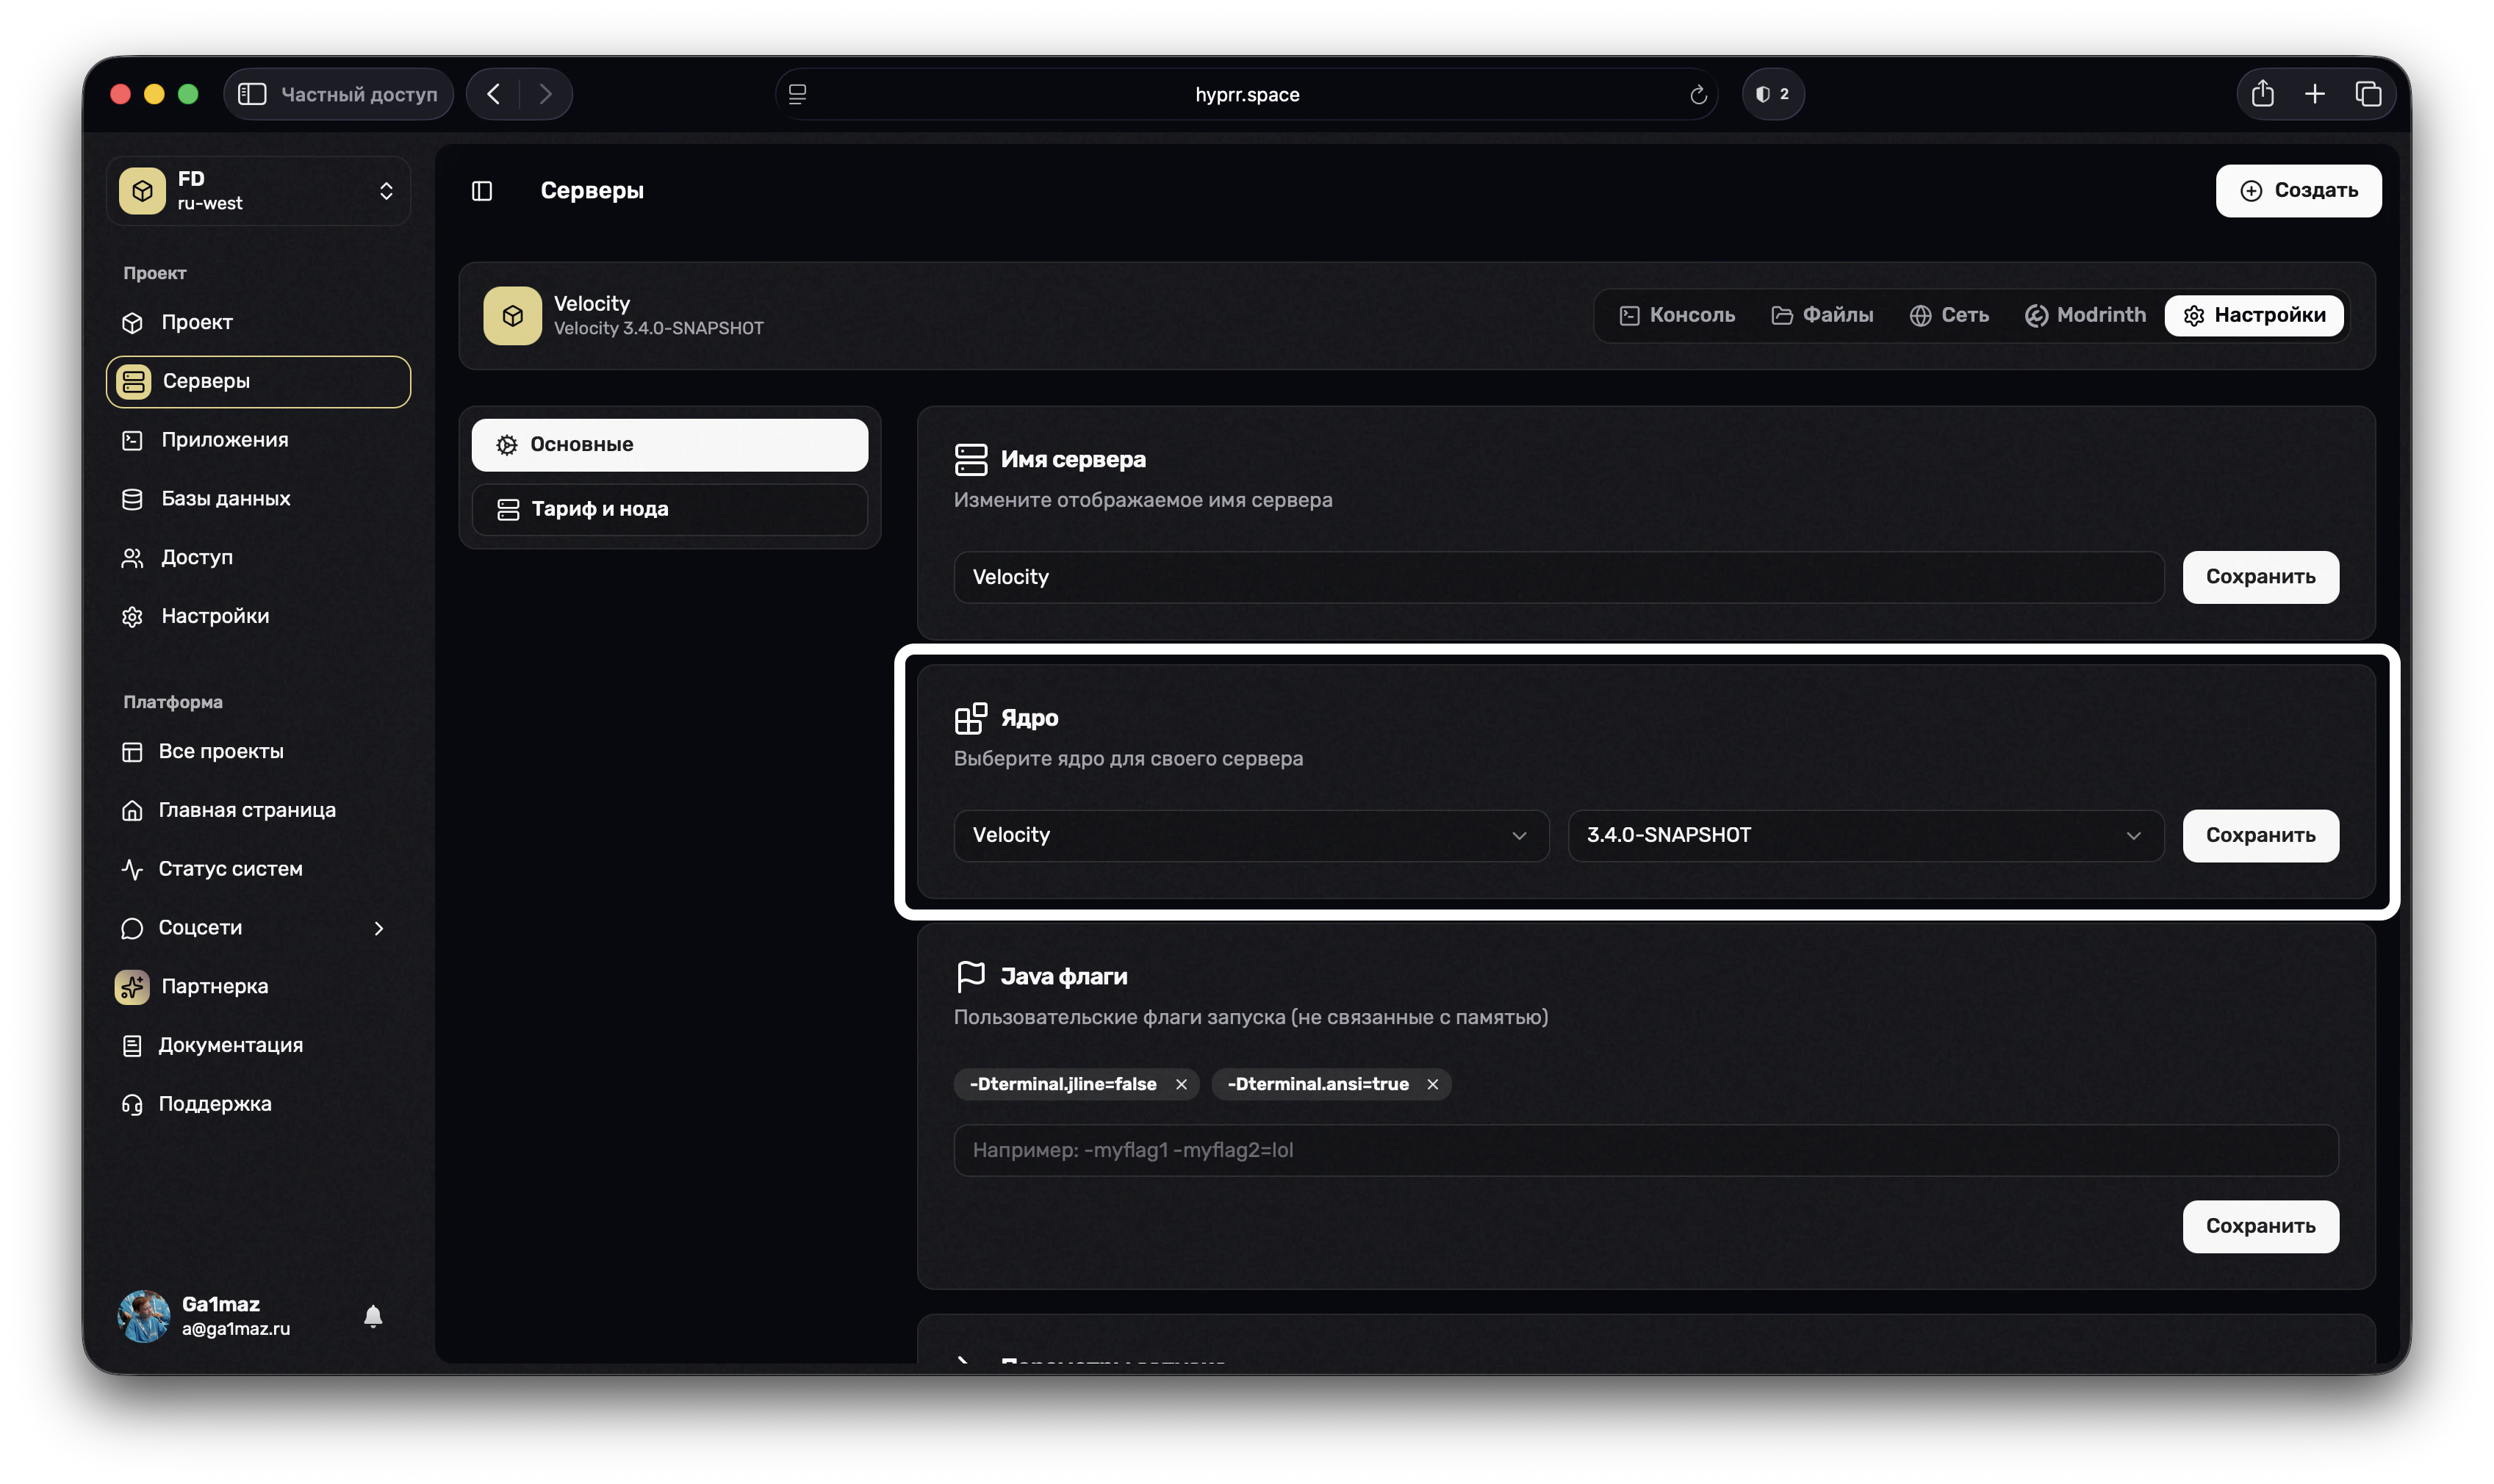Click the Базы данных database icon
This screenshot has width=2494, height=1484.
(x=132, y=499)
